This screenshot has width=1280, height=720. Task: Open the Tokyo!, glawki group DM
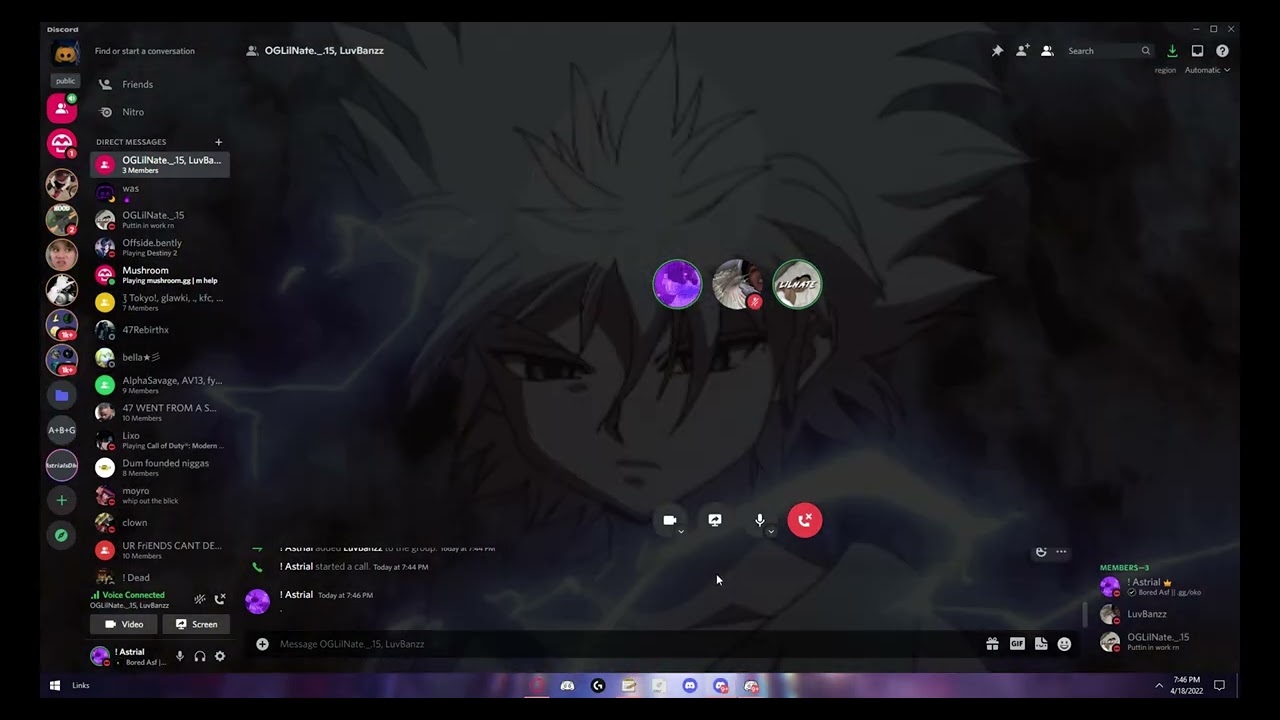tap(160, 302)
